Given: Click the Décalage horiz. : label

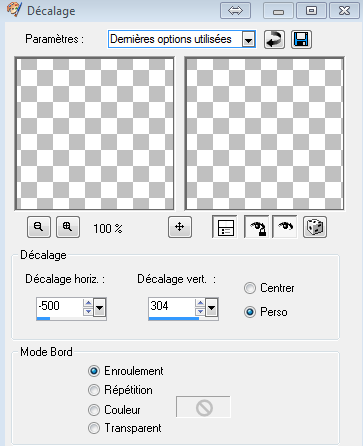Looking at the screenshot, I should pos(65,279).
